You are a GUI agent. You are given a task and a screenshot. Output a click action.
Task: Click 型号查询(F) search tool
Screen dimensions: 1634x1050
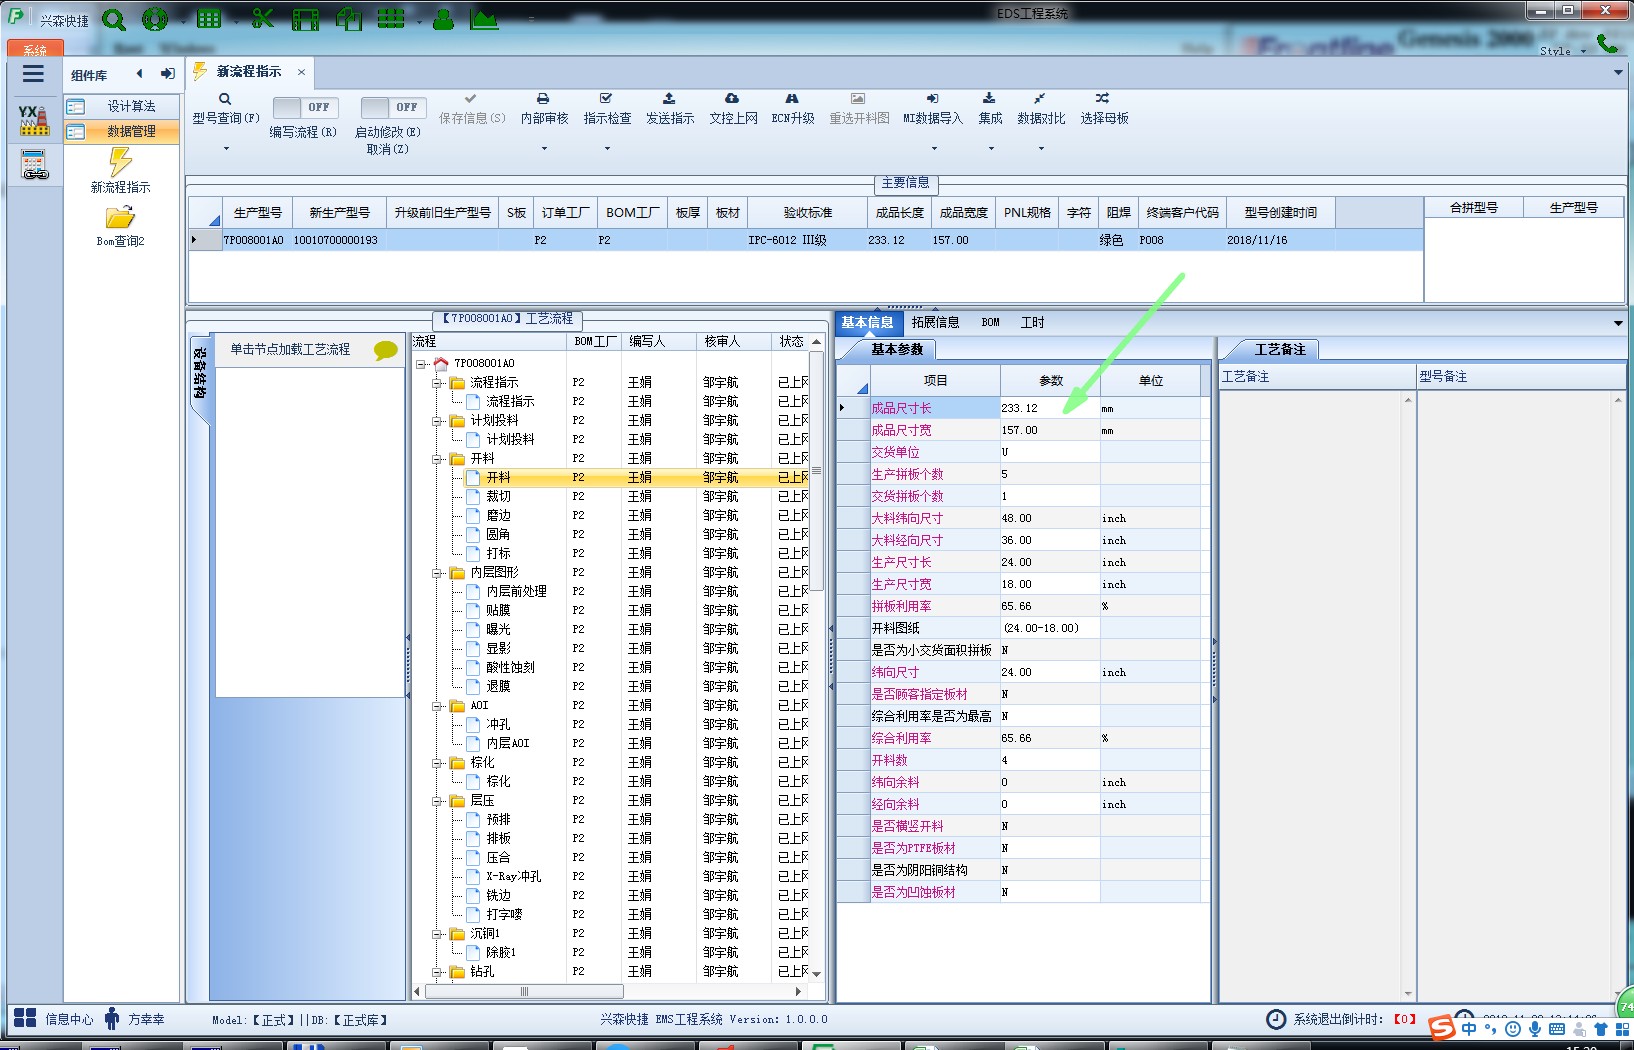[225, 109]
